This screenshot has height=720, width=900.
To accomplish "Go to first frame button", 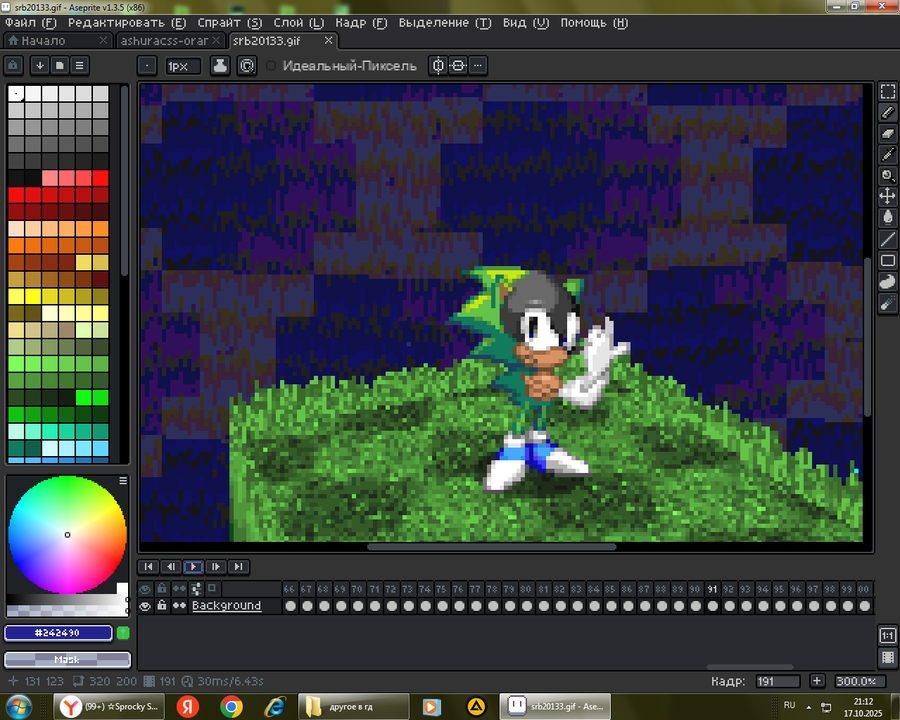I will [x=149, y=567].
